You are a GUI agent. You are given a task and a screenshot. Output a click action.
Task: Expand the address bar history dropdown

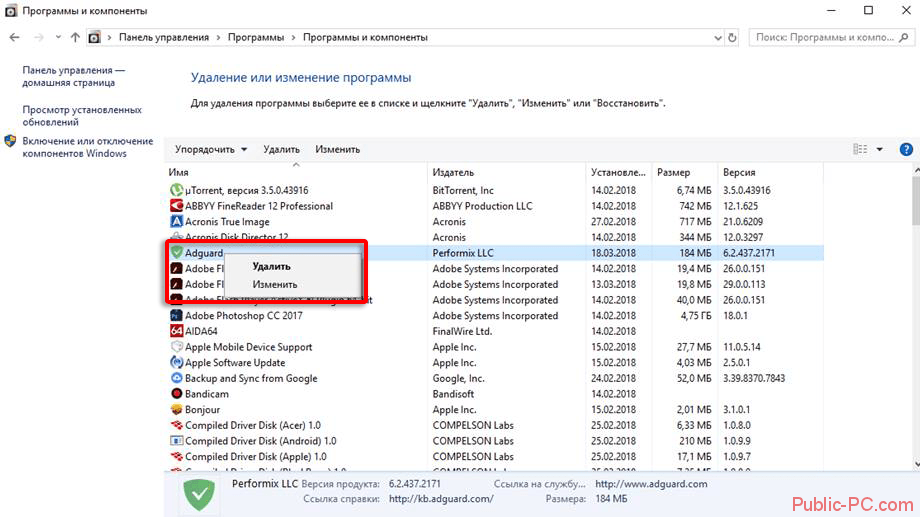(714, 37)
